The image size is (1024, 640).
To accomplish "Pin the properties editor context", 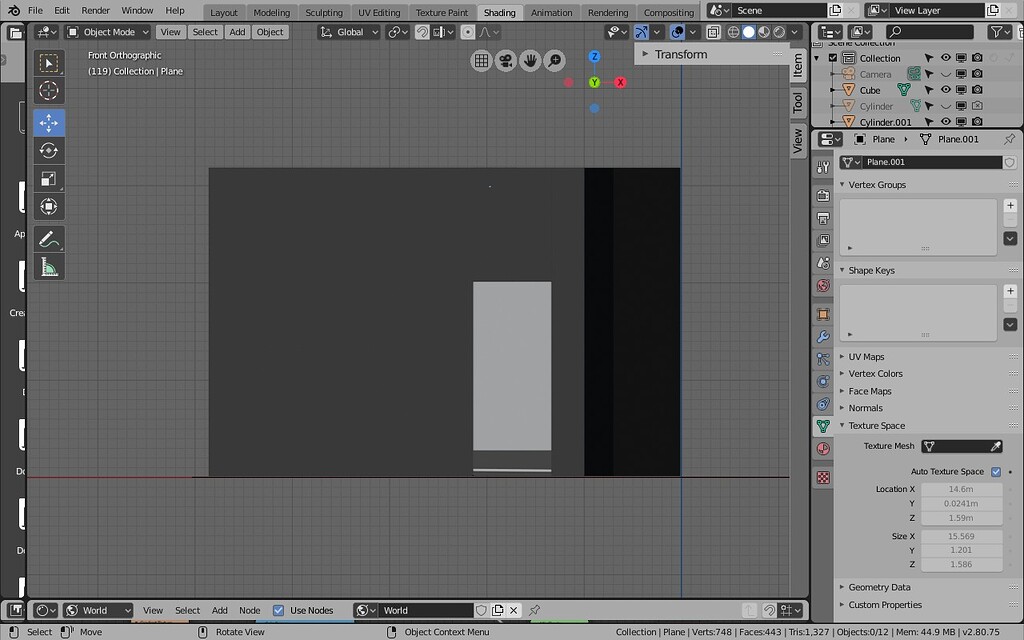I will 1010,139.
